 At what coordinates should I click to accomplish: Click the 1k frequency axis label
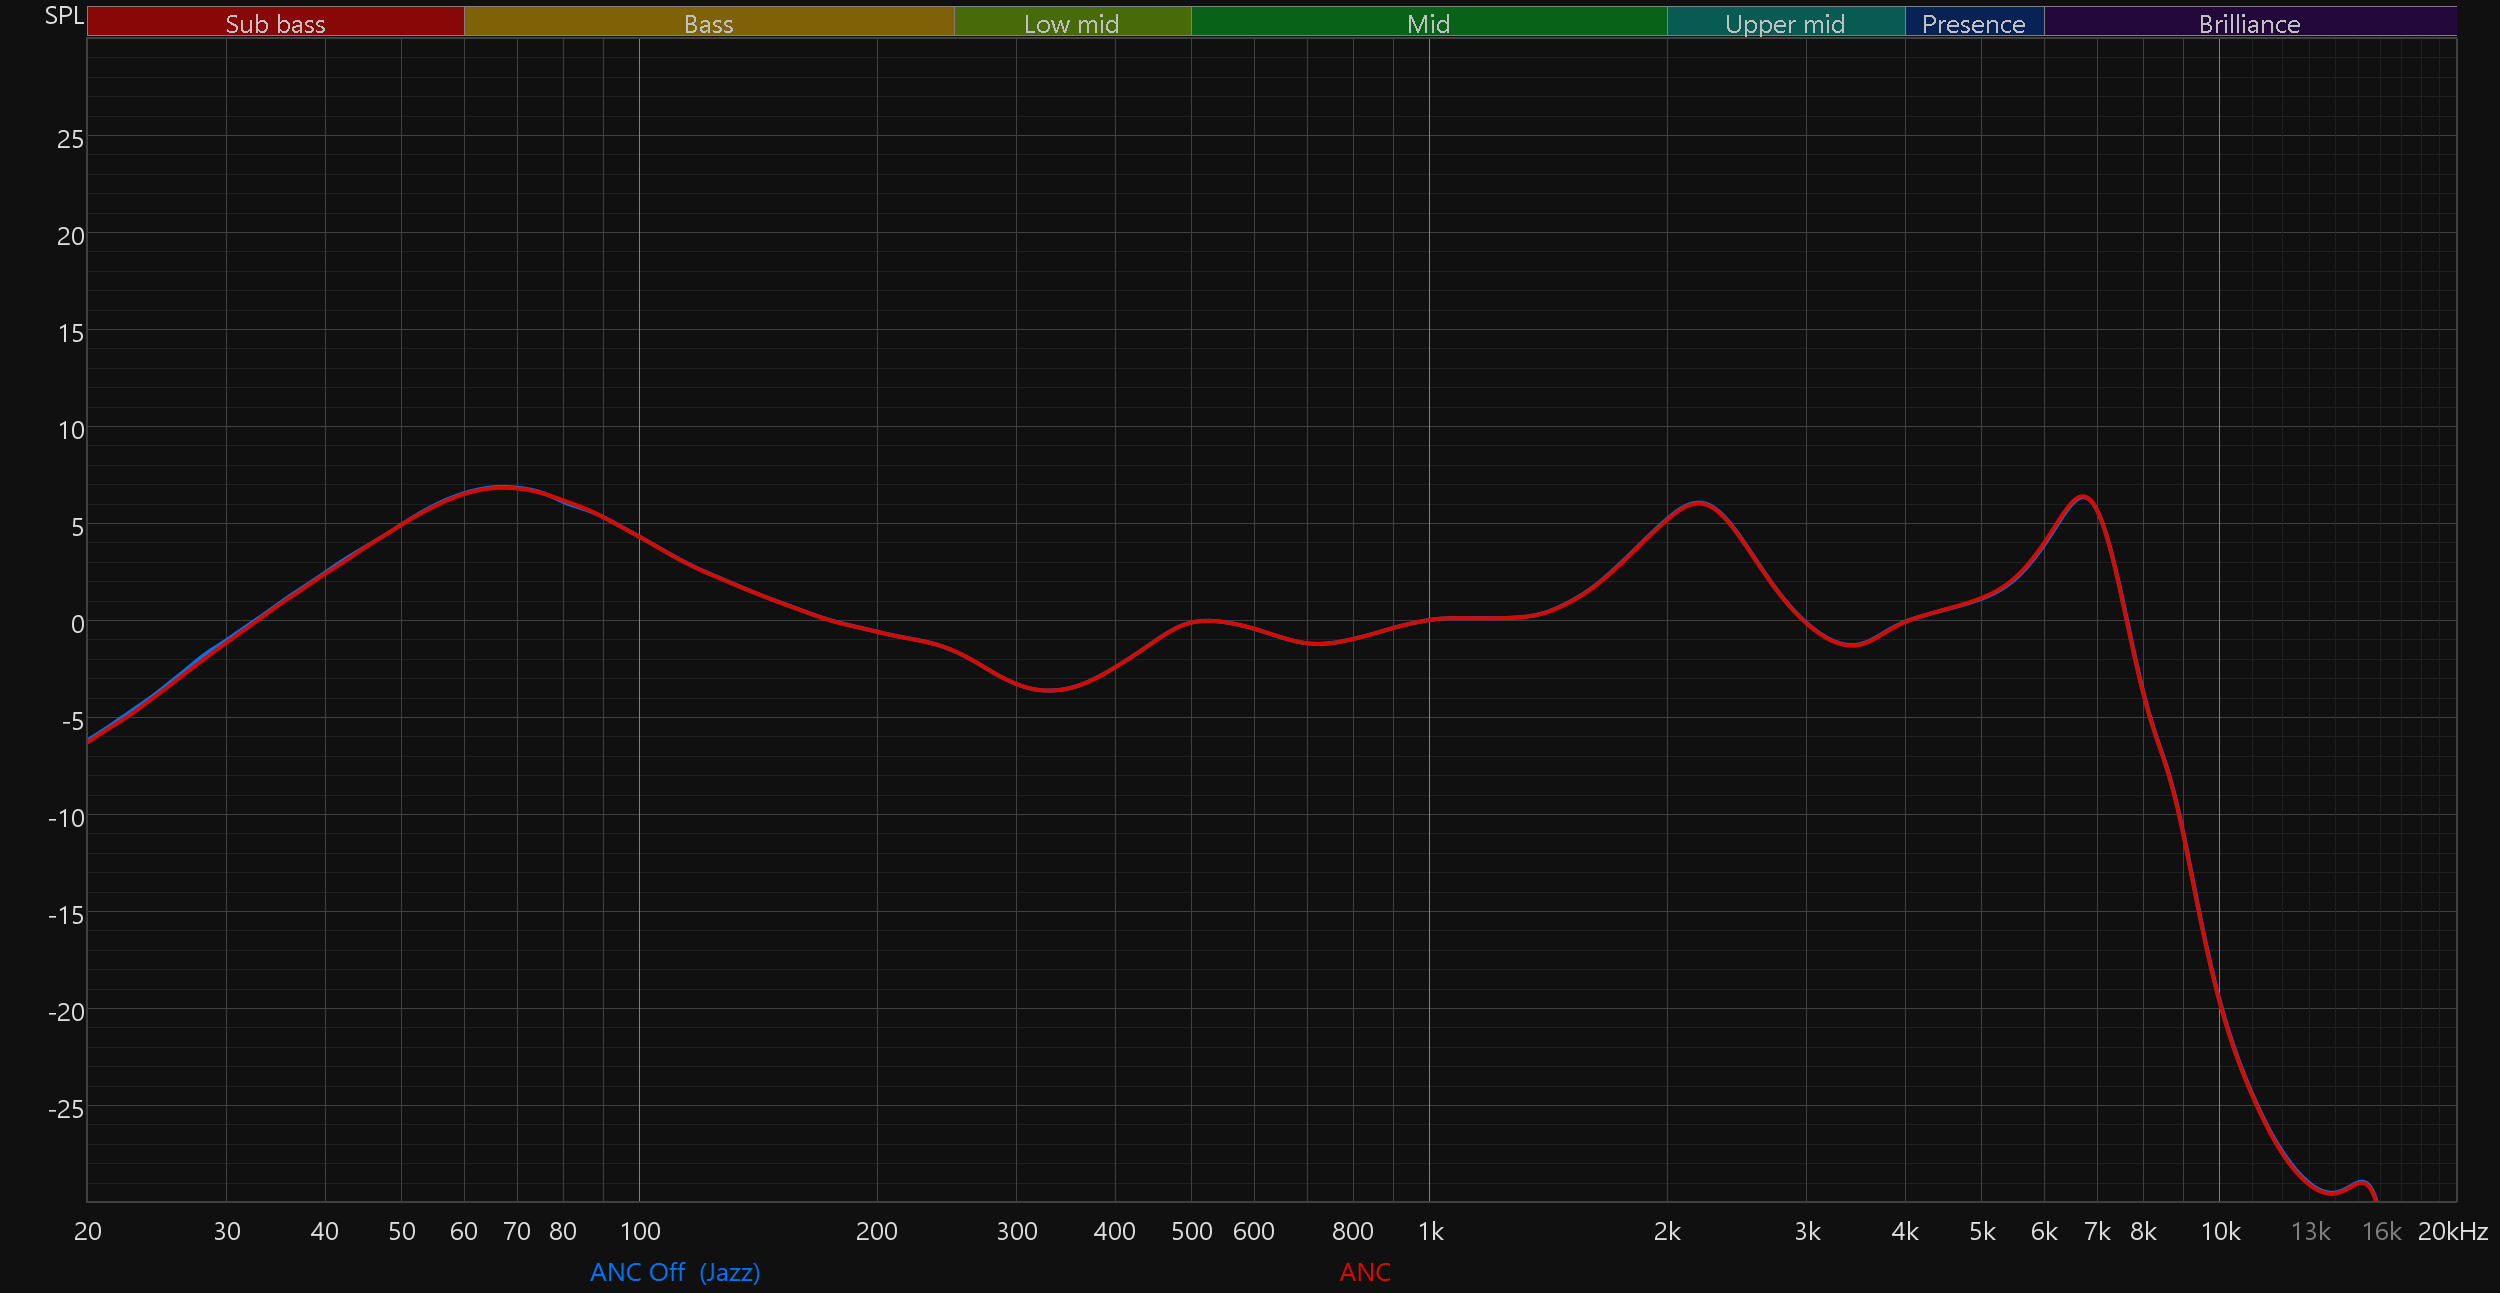coord(1430,1231)
